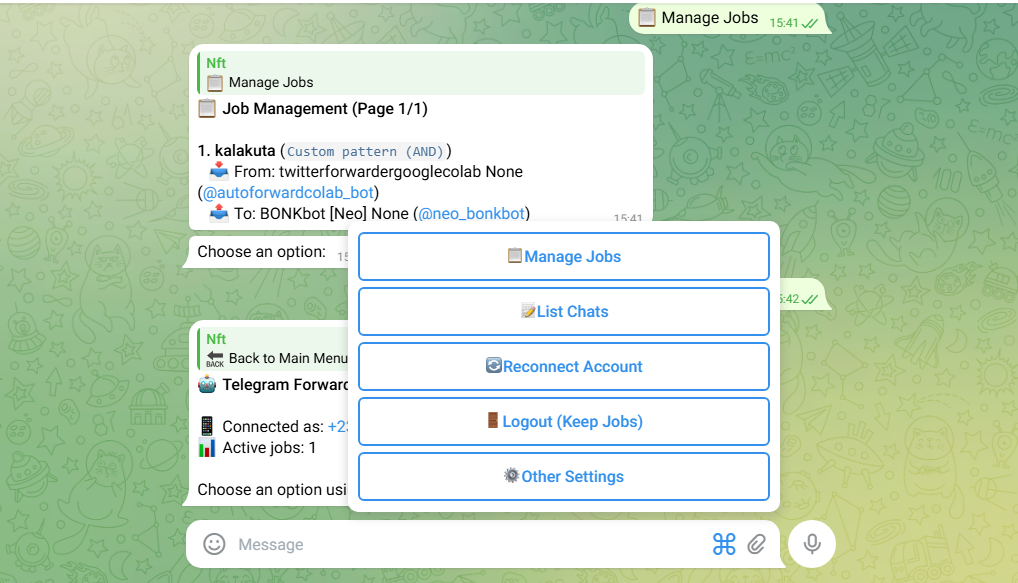Click the From: twitterforwardergooglecolab line
The height and width of the screenshot is (583, 1018).
click(x=366, y=172)
